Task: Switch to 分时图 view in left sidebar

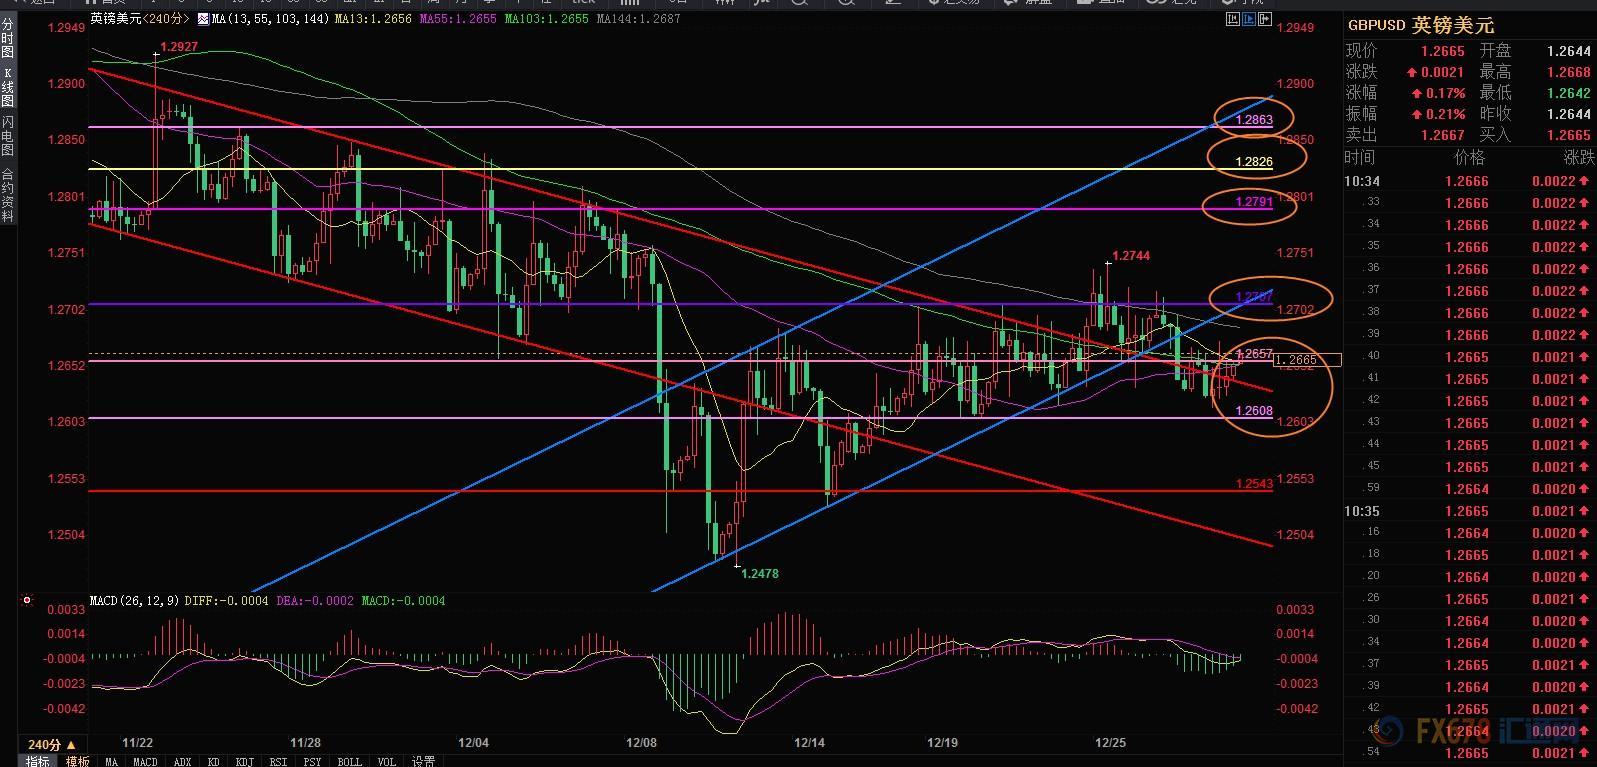Action: click(8, 42)
